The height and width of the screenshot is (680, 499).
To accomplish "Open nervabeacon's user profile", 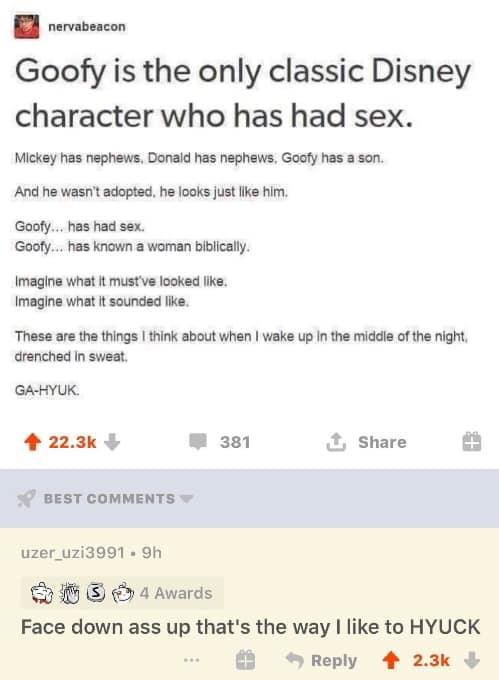I will click(x=87, y=27).
